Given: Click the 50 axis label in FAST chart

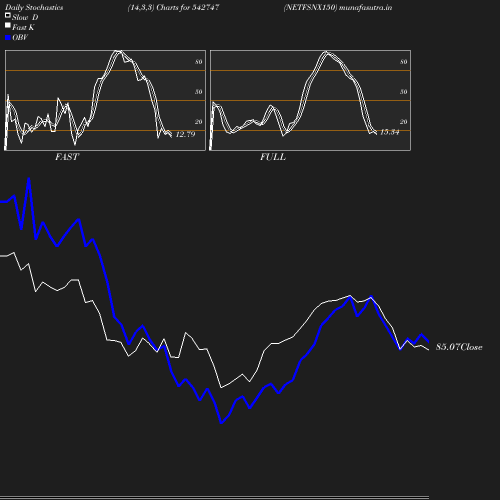Looking at the screenshot, I should click(199, 92).
